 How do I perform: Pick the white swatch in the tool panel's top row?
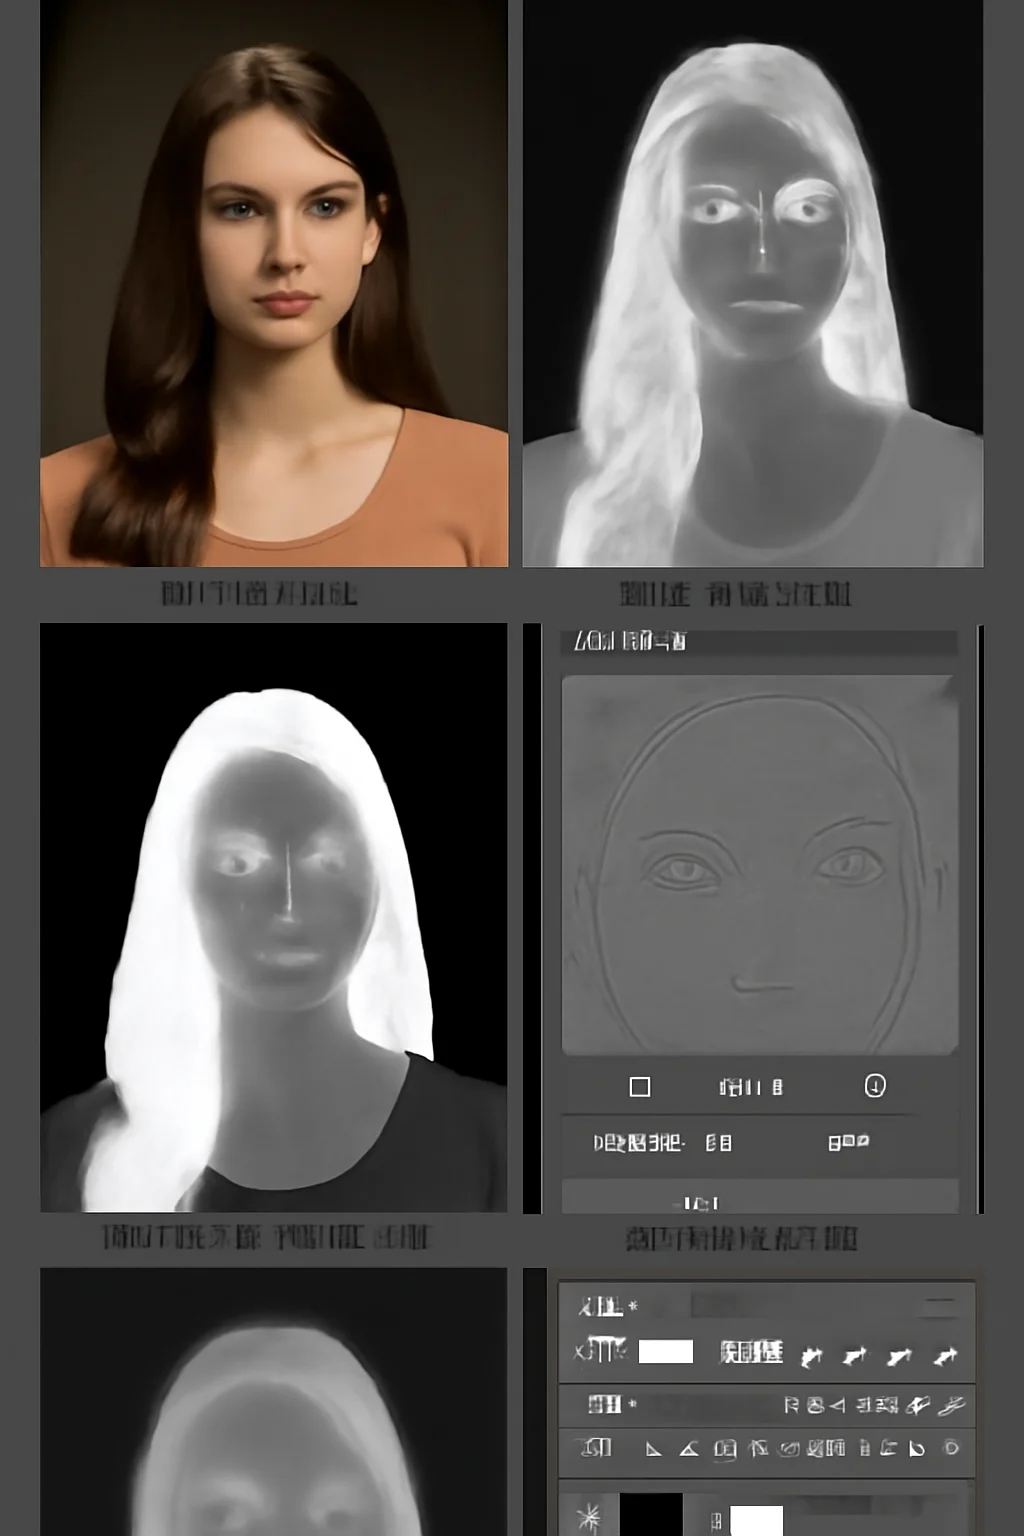[x=666, y=1352]
